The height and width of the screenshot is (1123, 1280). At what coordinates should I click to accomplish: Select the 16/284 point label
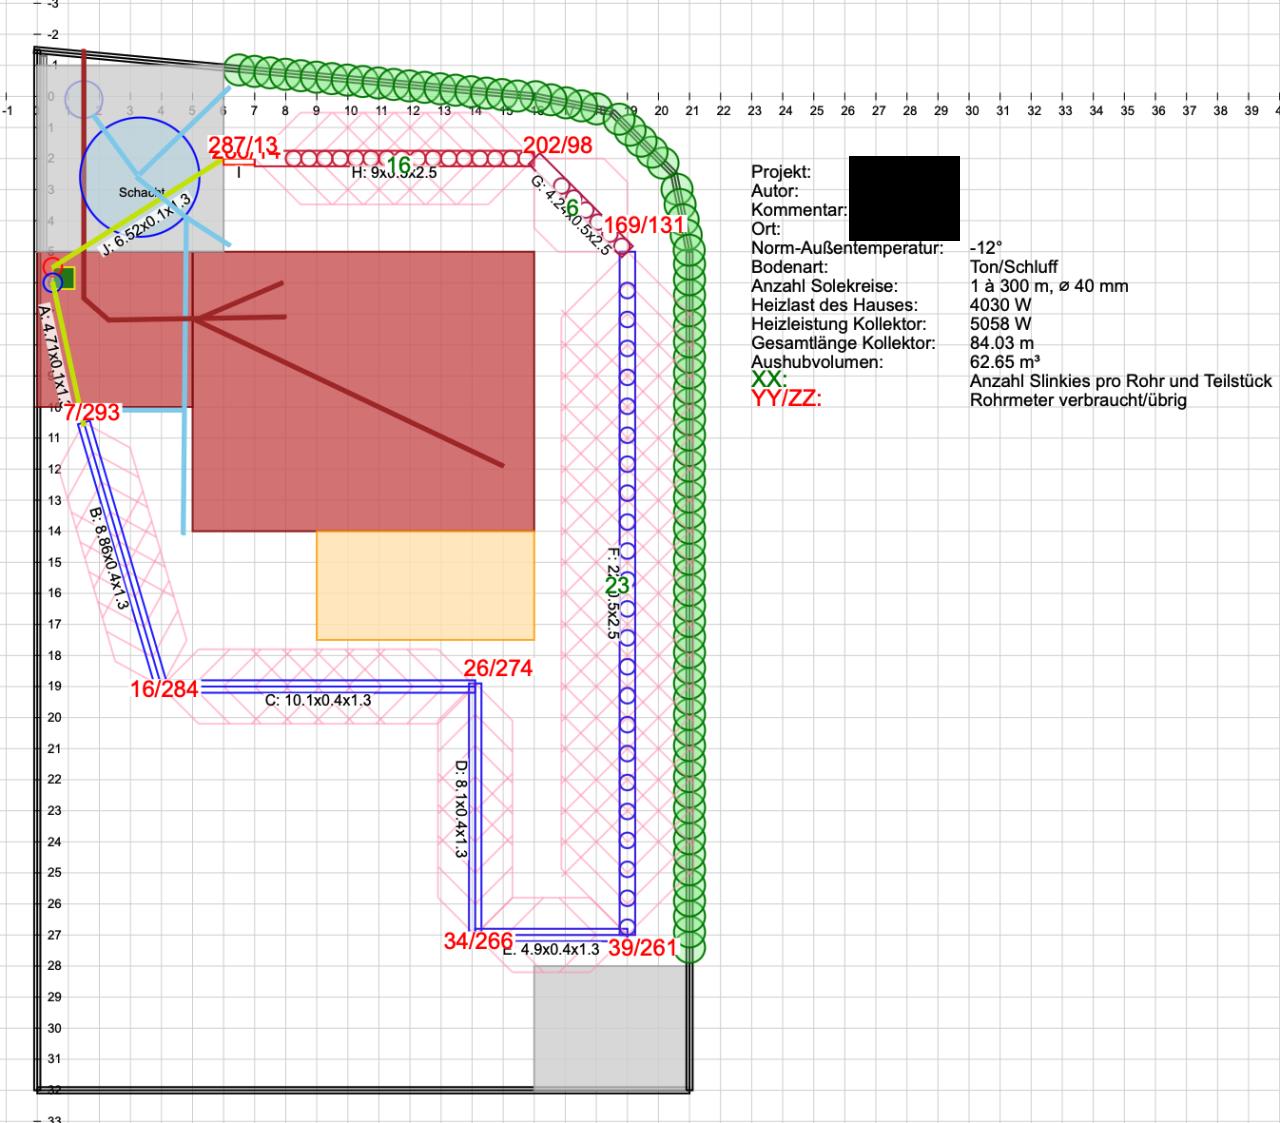[164, 689]
